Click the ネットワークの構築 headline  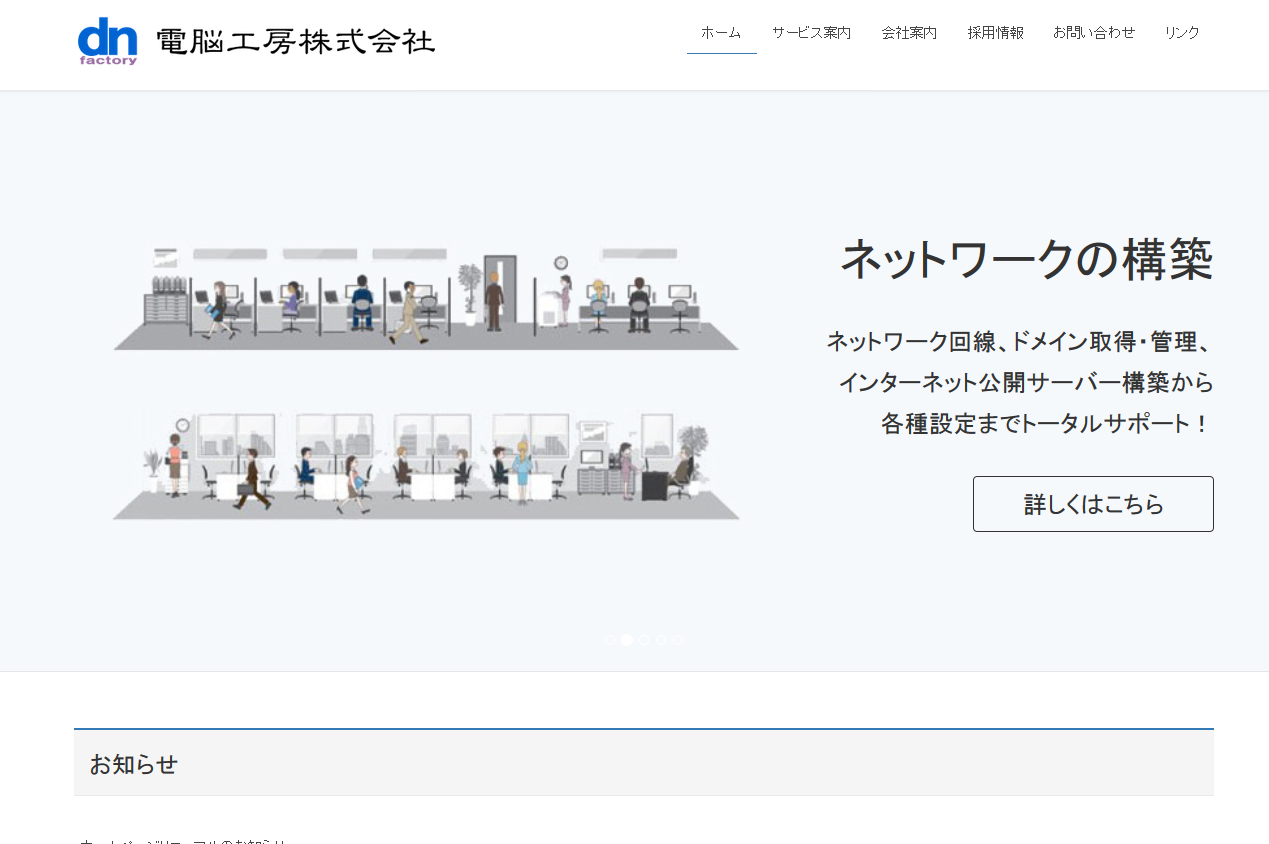(1027, 259)
